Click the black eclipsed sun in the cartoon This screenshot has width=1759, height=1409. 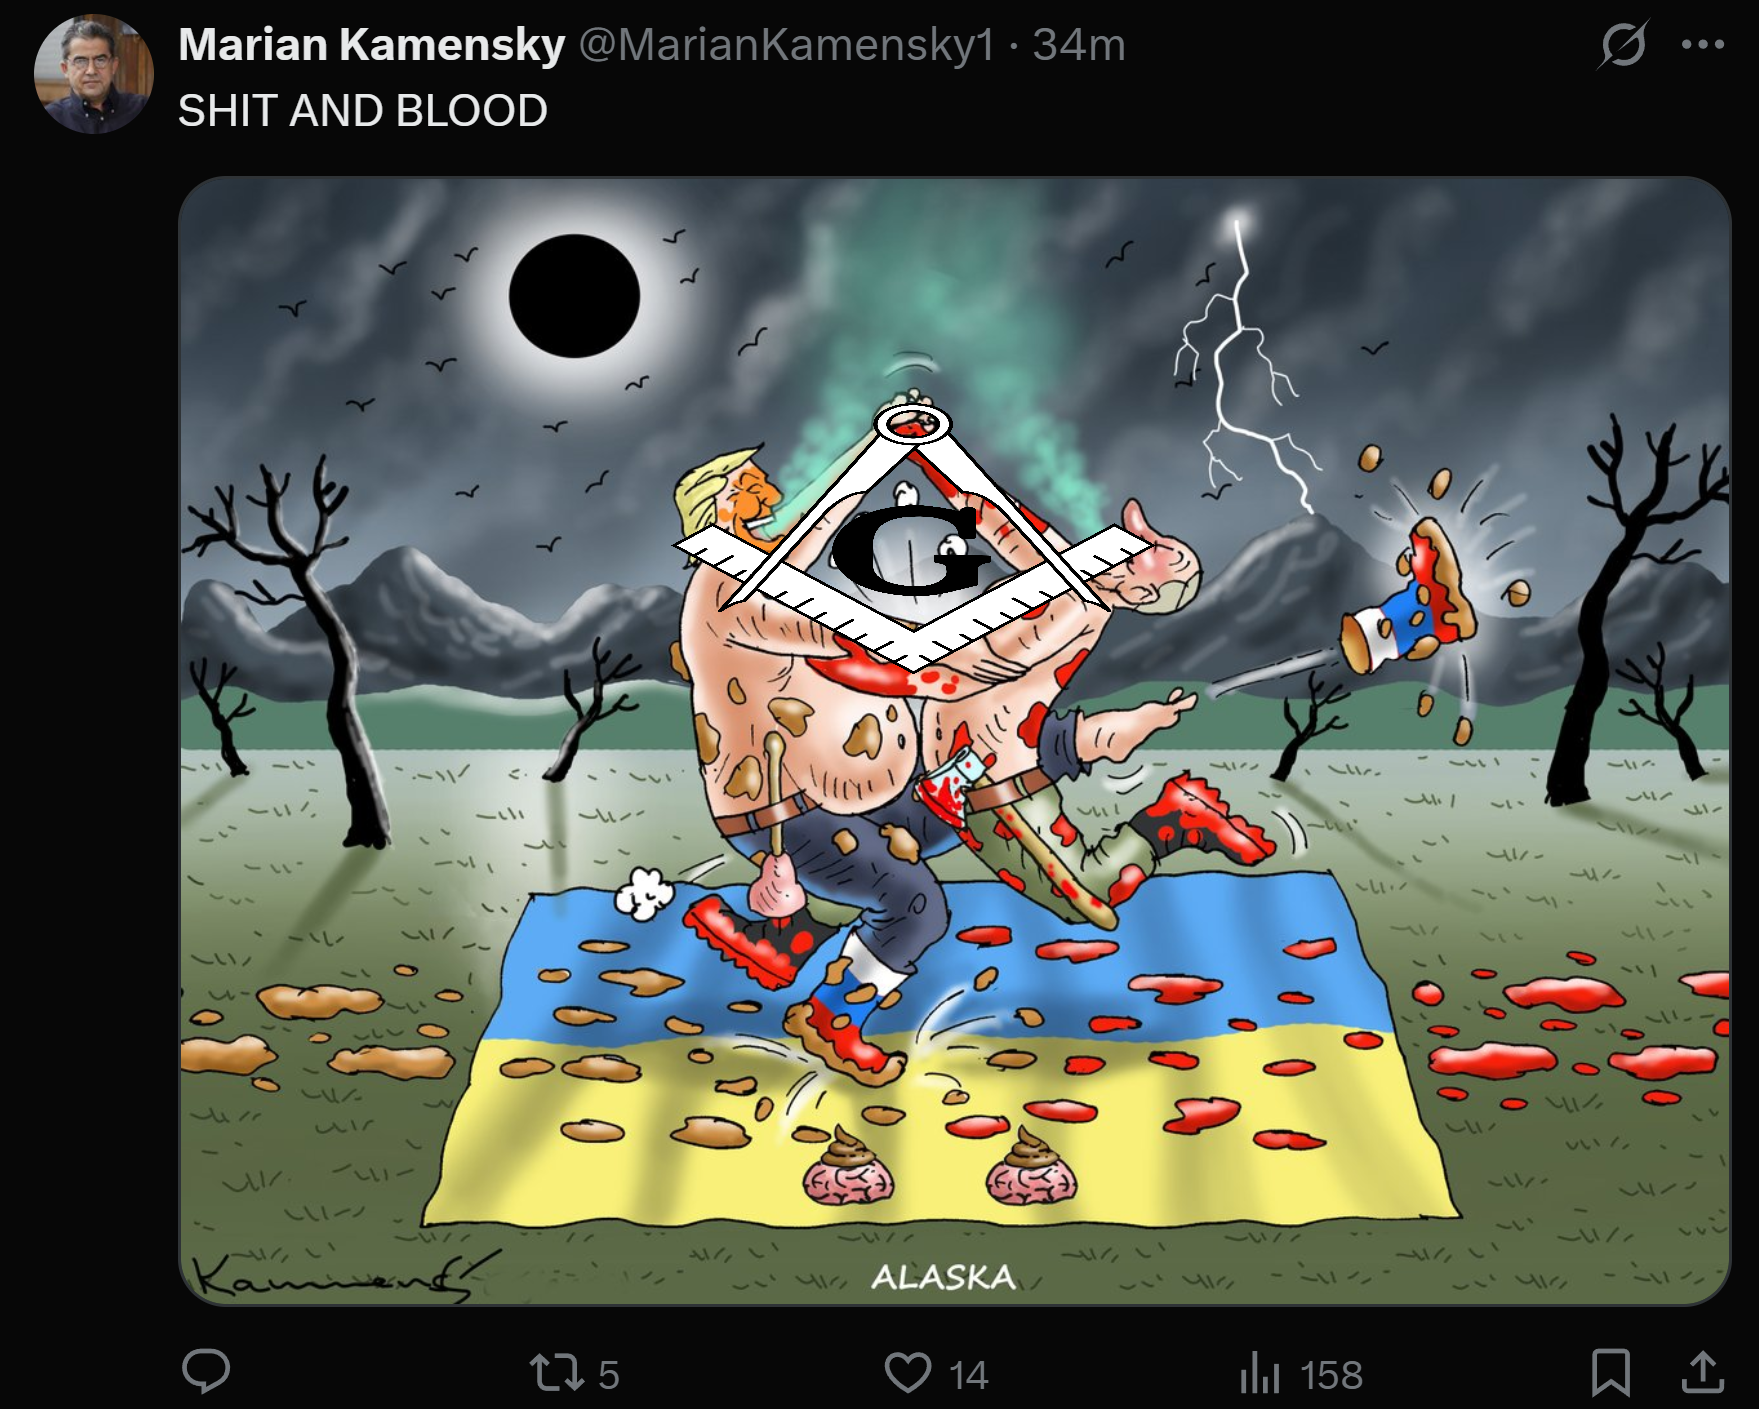point(574,296)
